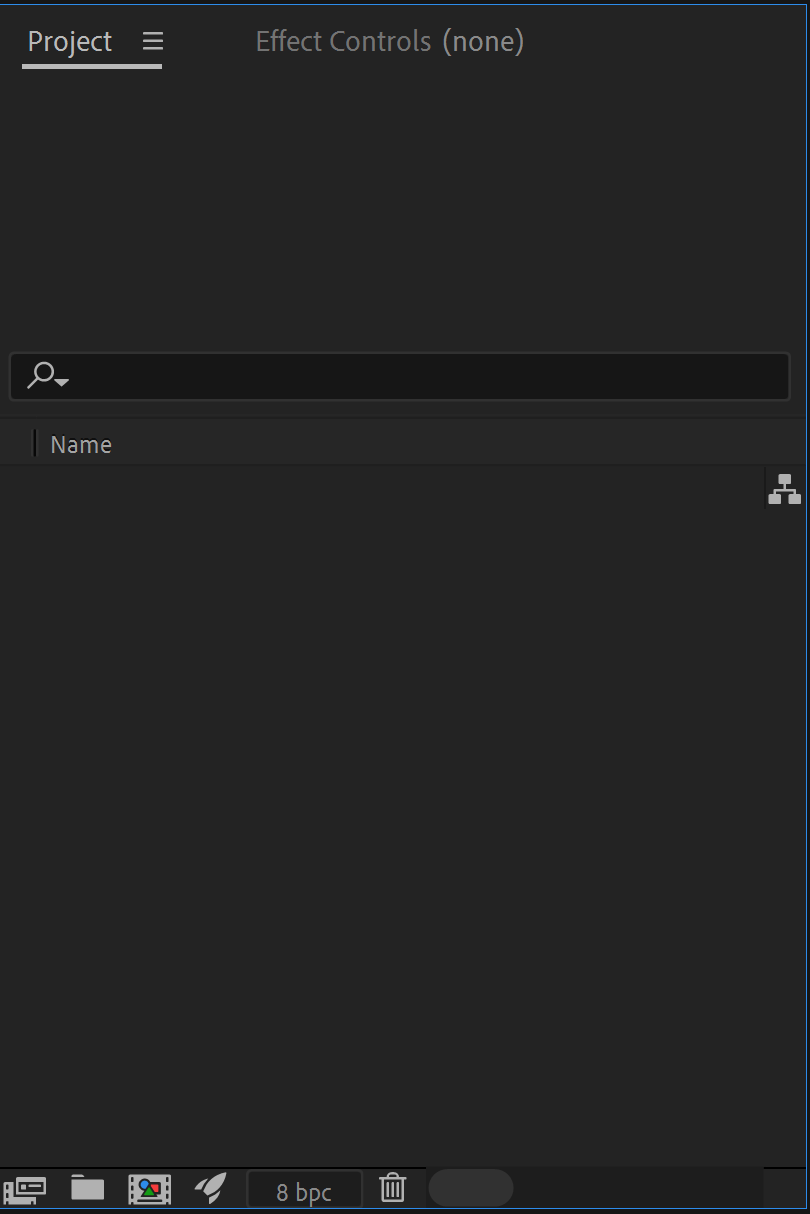Click the empty project area to deselect

coord(400,800)
